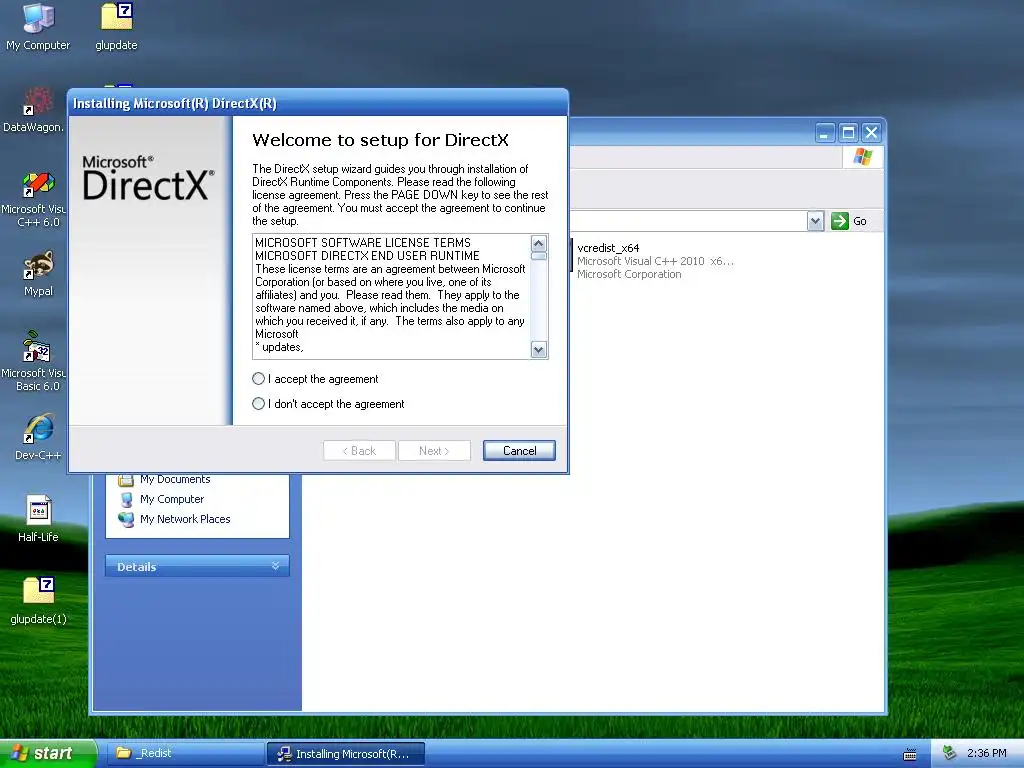Screen dimensions: 1024x768
Task: Click the keyboard icon in the taskbar
Action: (x=910, y=754)
